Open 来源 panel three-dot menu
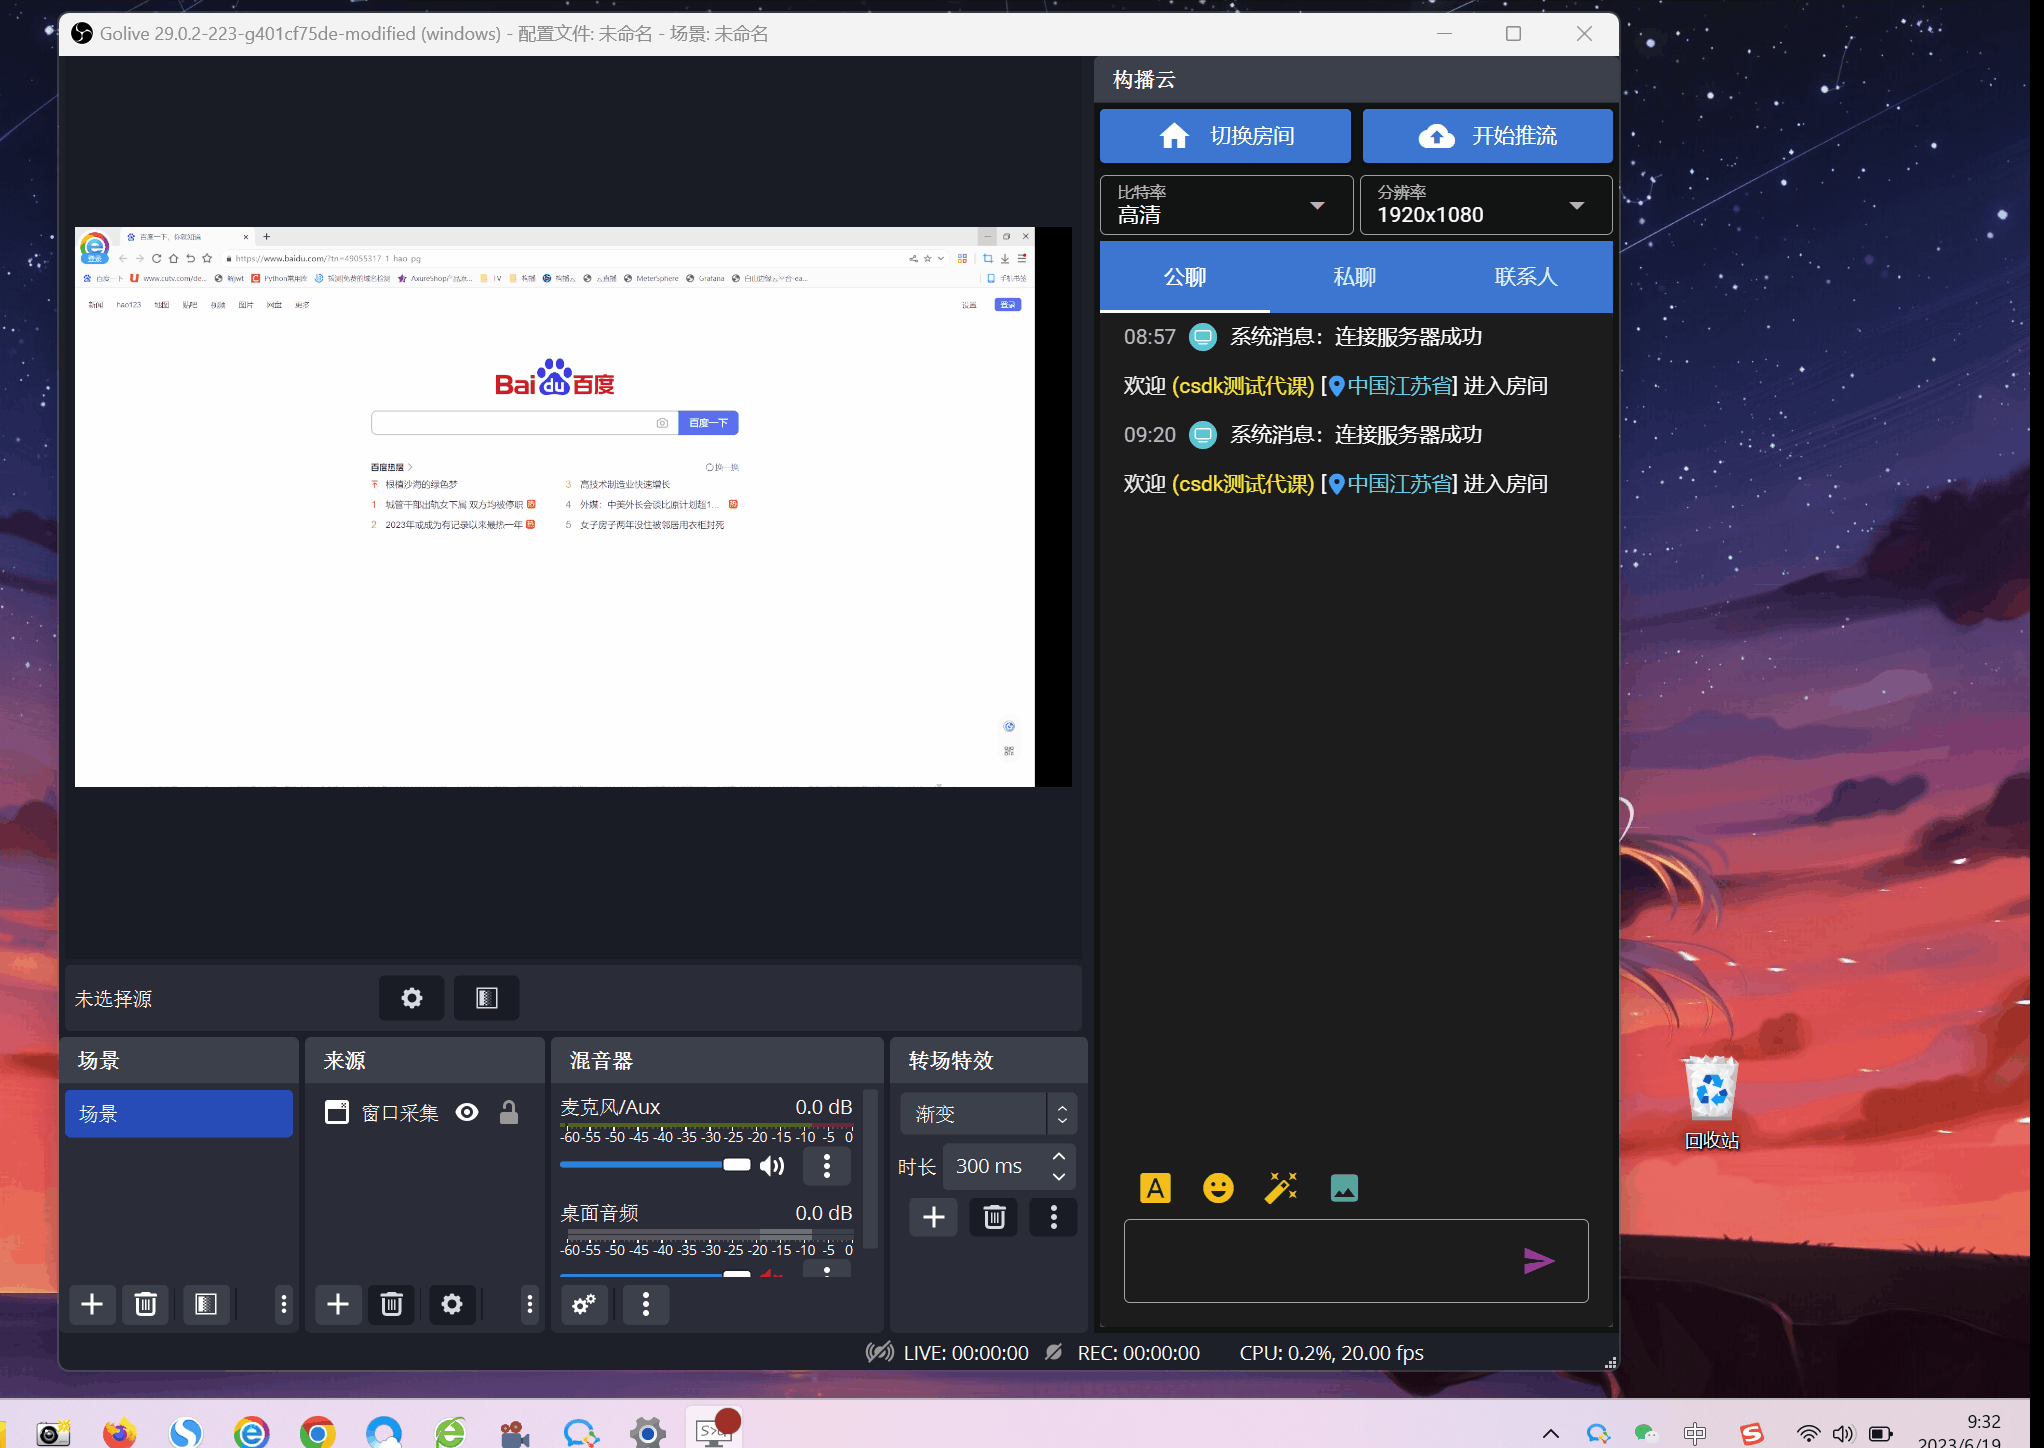 click(x=530, y=1304)
